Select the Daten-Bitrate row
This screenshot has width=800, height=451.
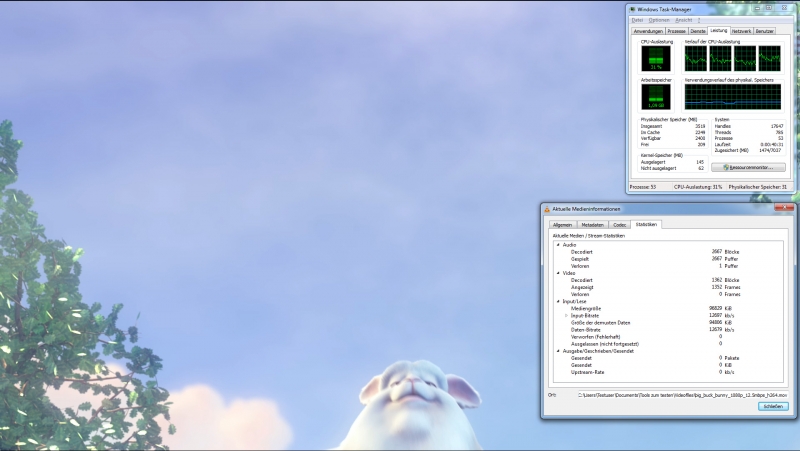tap(668, 330)
